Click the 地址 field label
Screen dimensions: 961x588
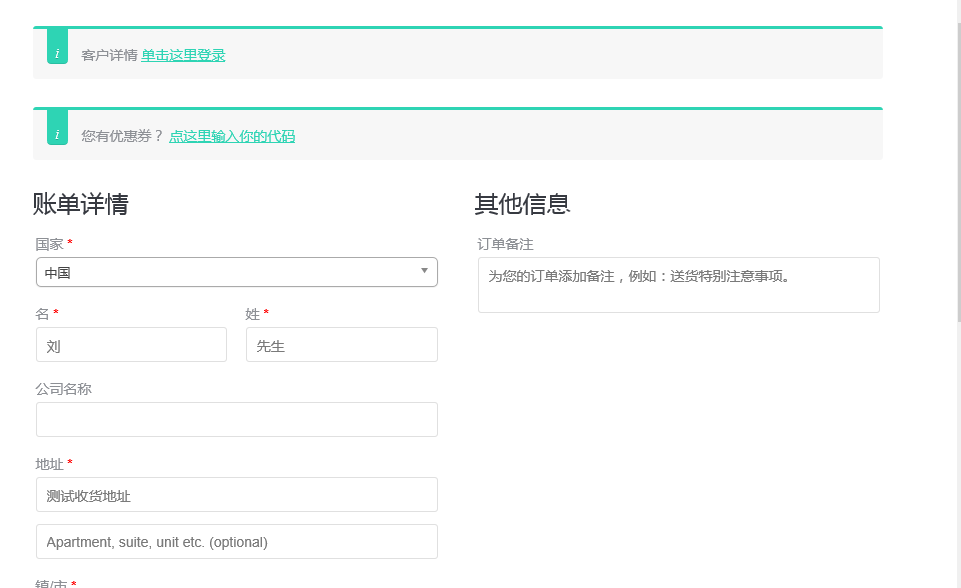point(49,464)
